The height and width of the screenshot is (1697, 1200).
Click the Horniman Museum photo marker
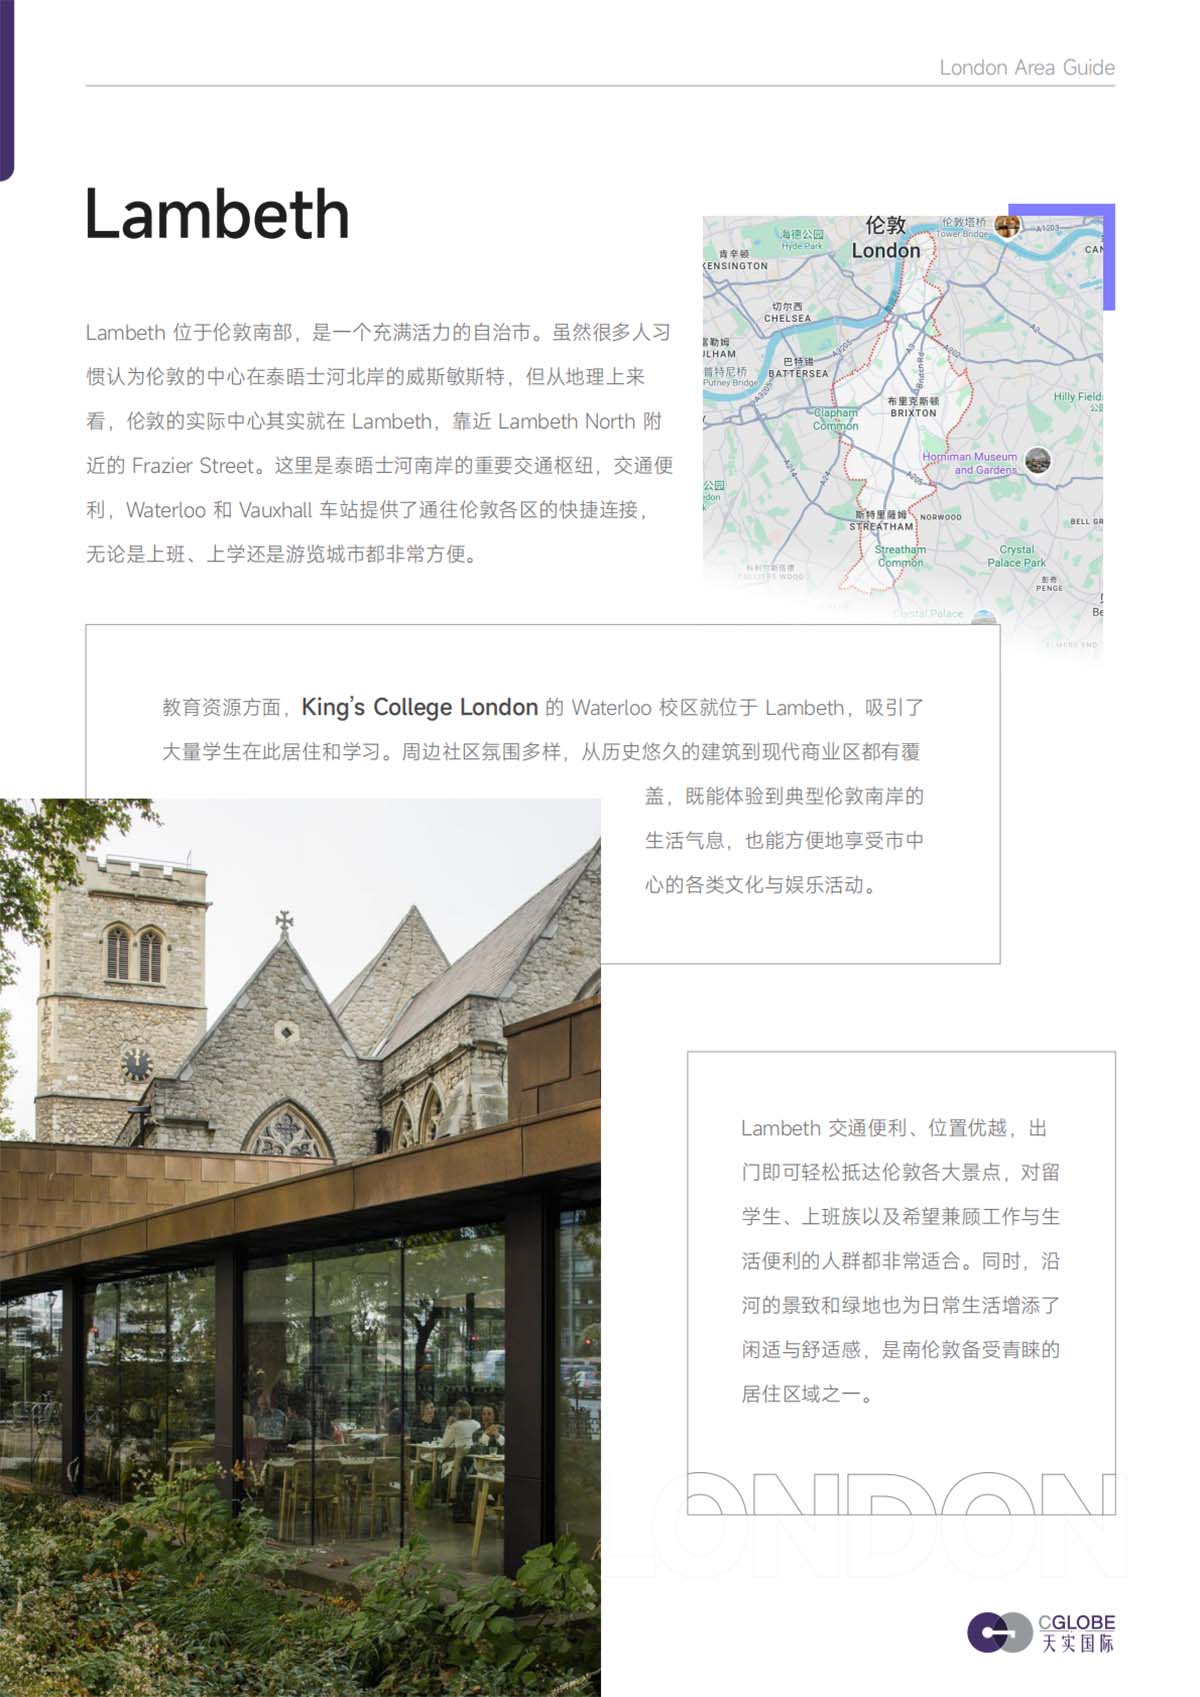(x=1038, y=460)
